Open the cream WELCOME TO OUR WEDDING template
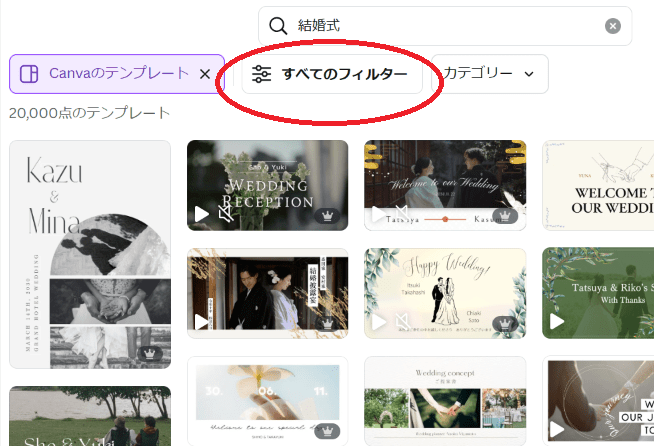The image size is (654, 446). 598,185
